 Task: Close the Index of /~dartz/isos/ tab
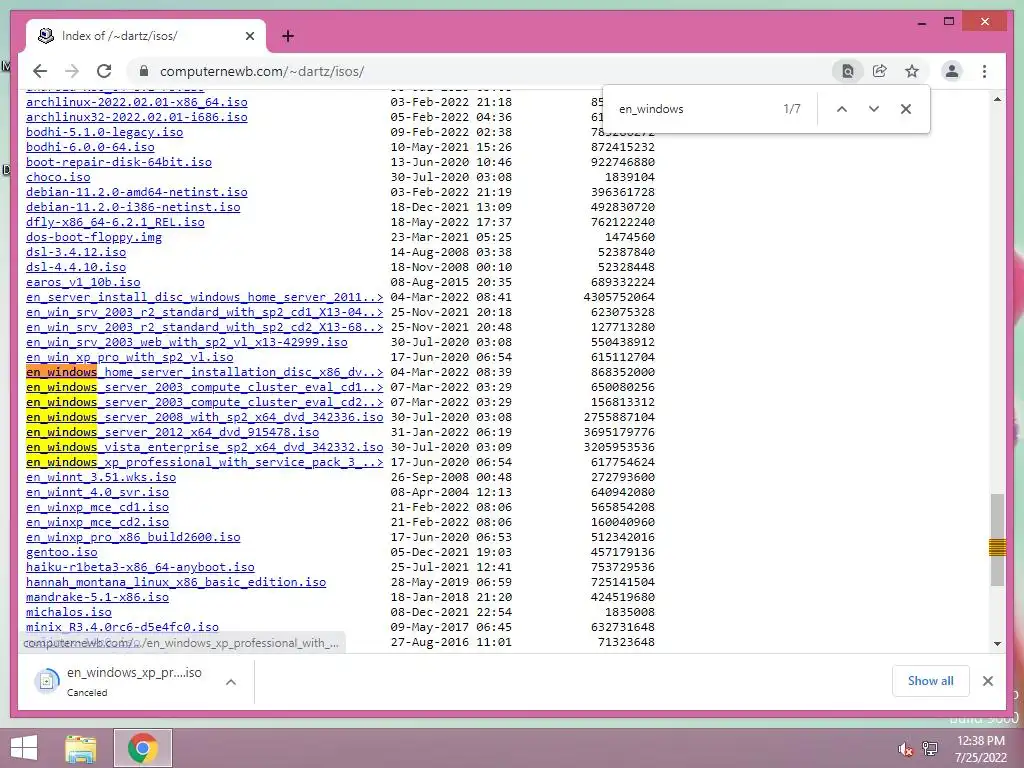(x=249, y=36)
